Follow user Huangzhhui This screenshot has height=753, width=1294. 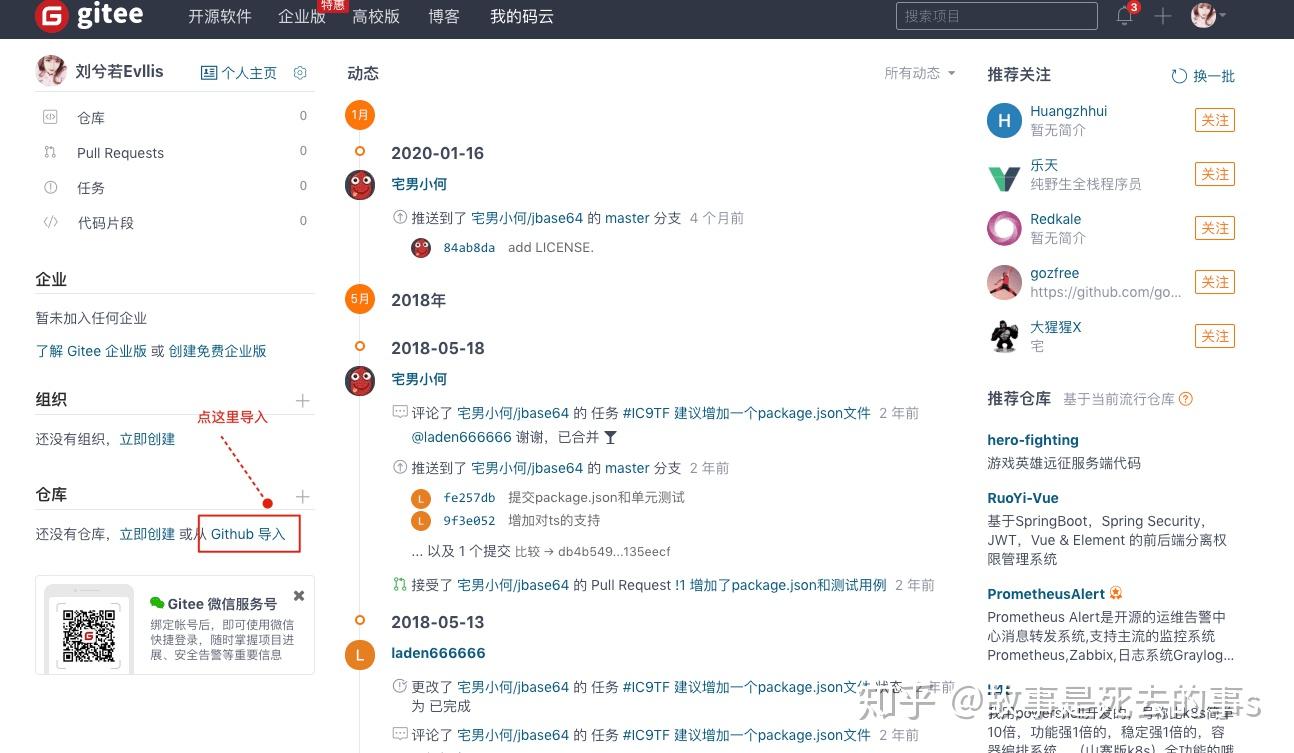(x=1215, y=120)
